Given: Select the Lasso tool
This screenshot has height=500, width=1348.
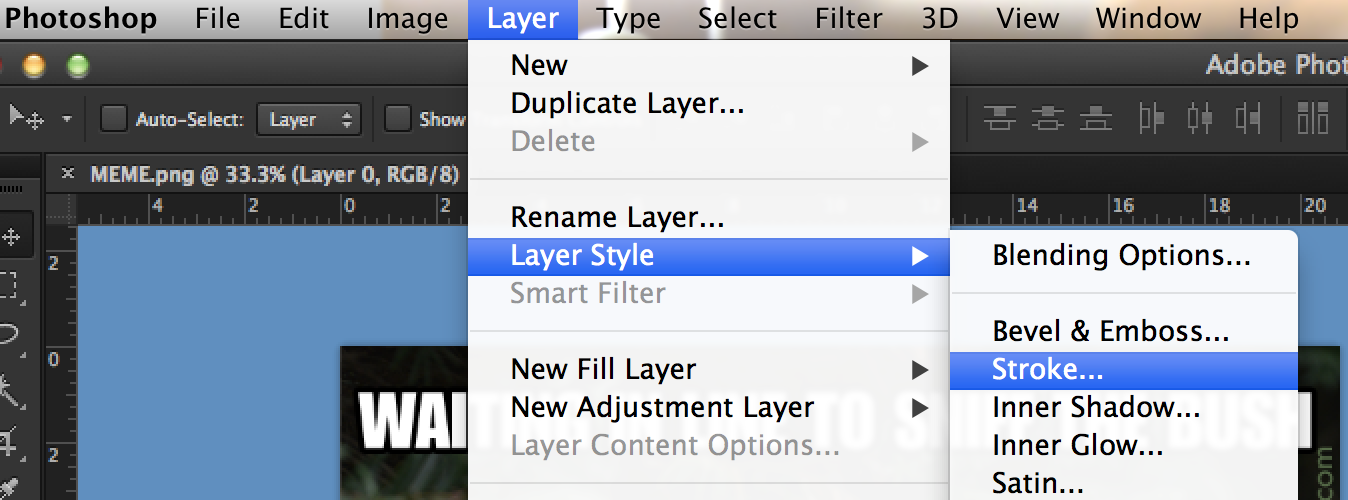Looking at the screenshot, I should pyautogui.click(x=10, y=334).
